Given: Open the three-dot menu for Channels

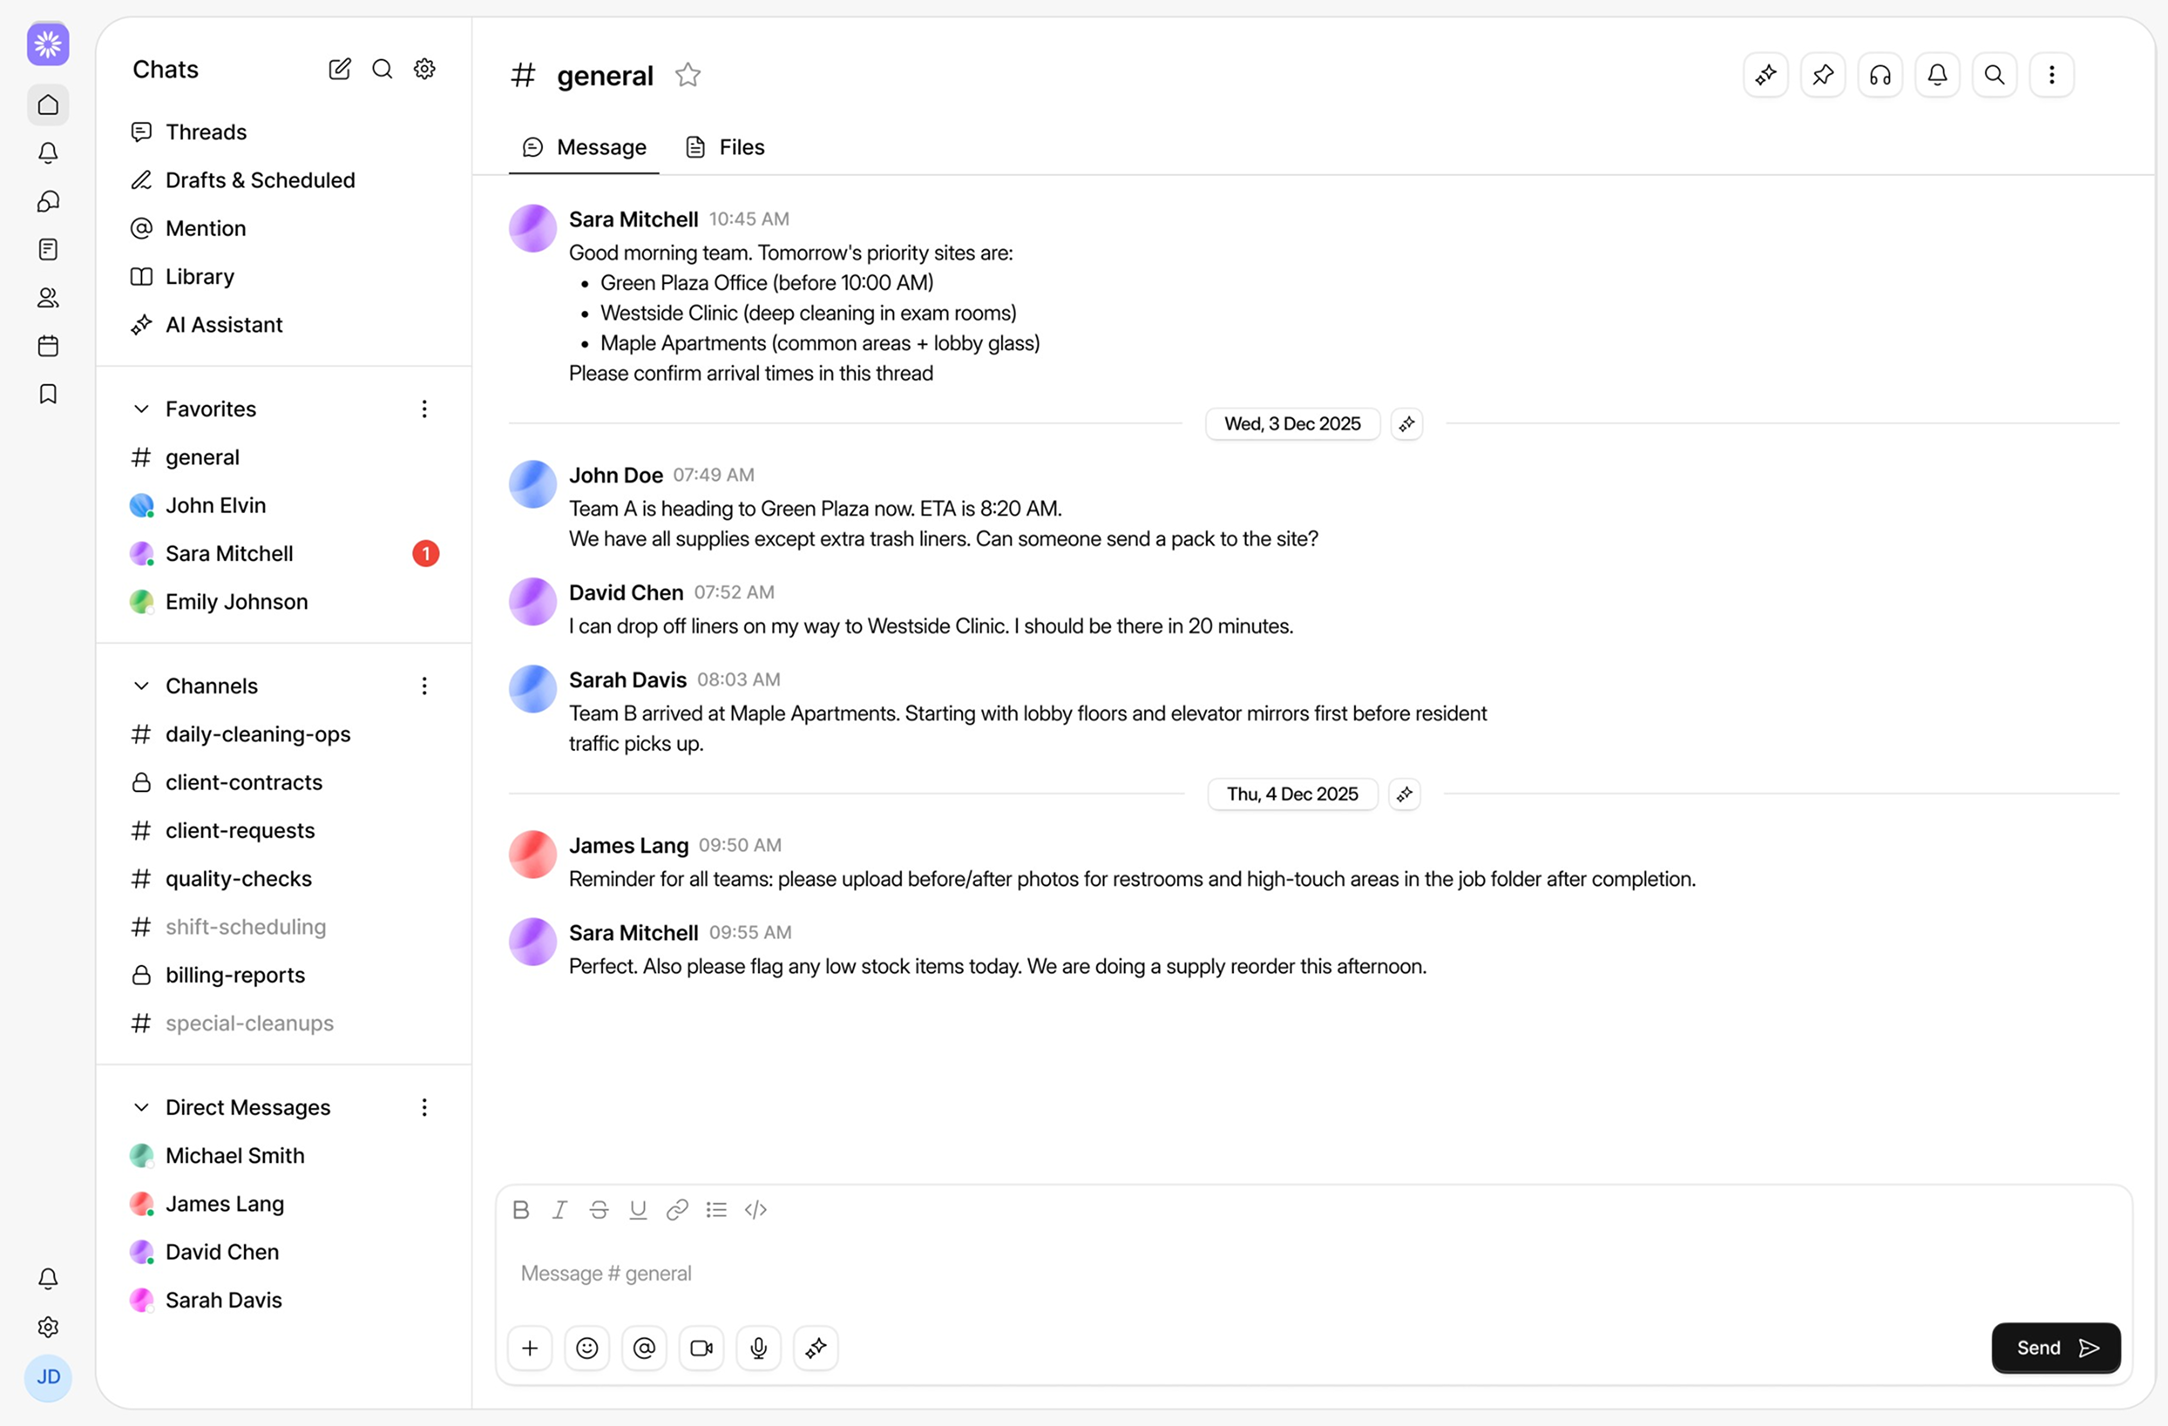Looking at the screenshot, I should 424,686.
